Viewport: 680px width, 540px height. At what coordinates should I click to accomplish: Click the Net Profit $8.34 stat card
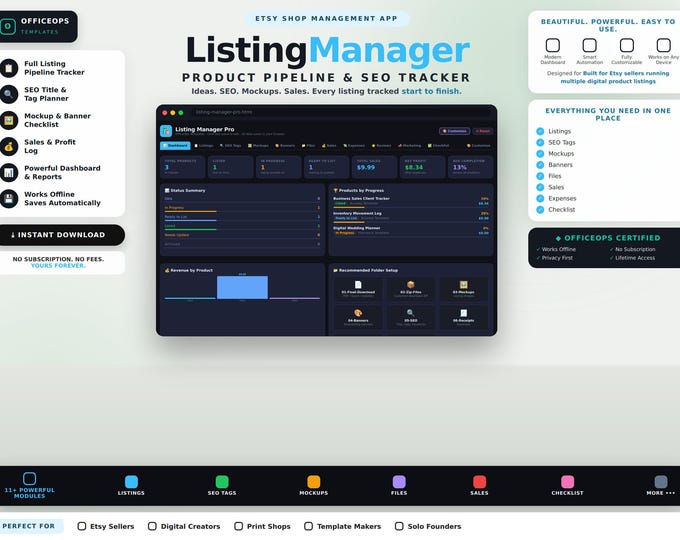point(422,167)
